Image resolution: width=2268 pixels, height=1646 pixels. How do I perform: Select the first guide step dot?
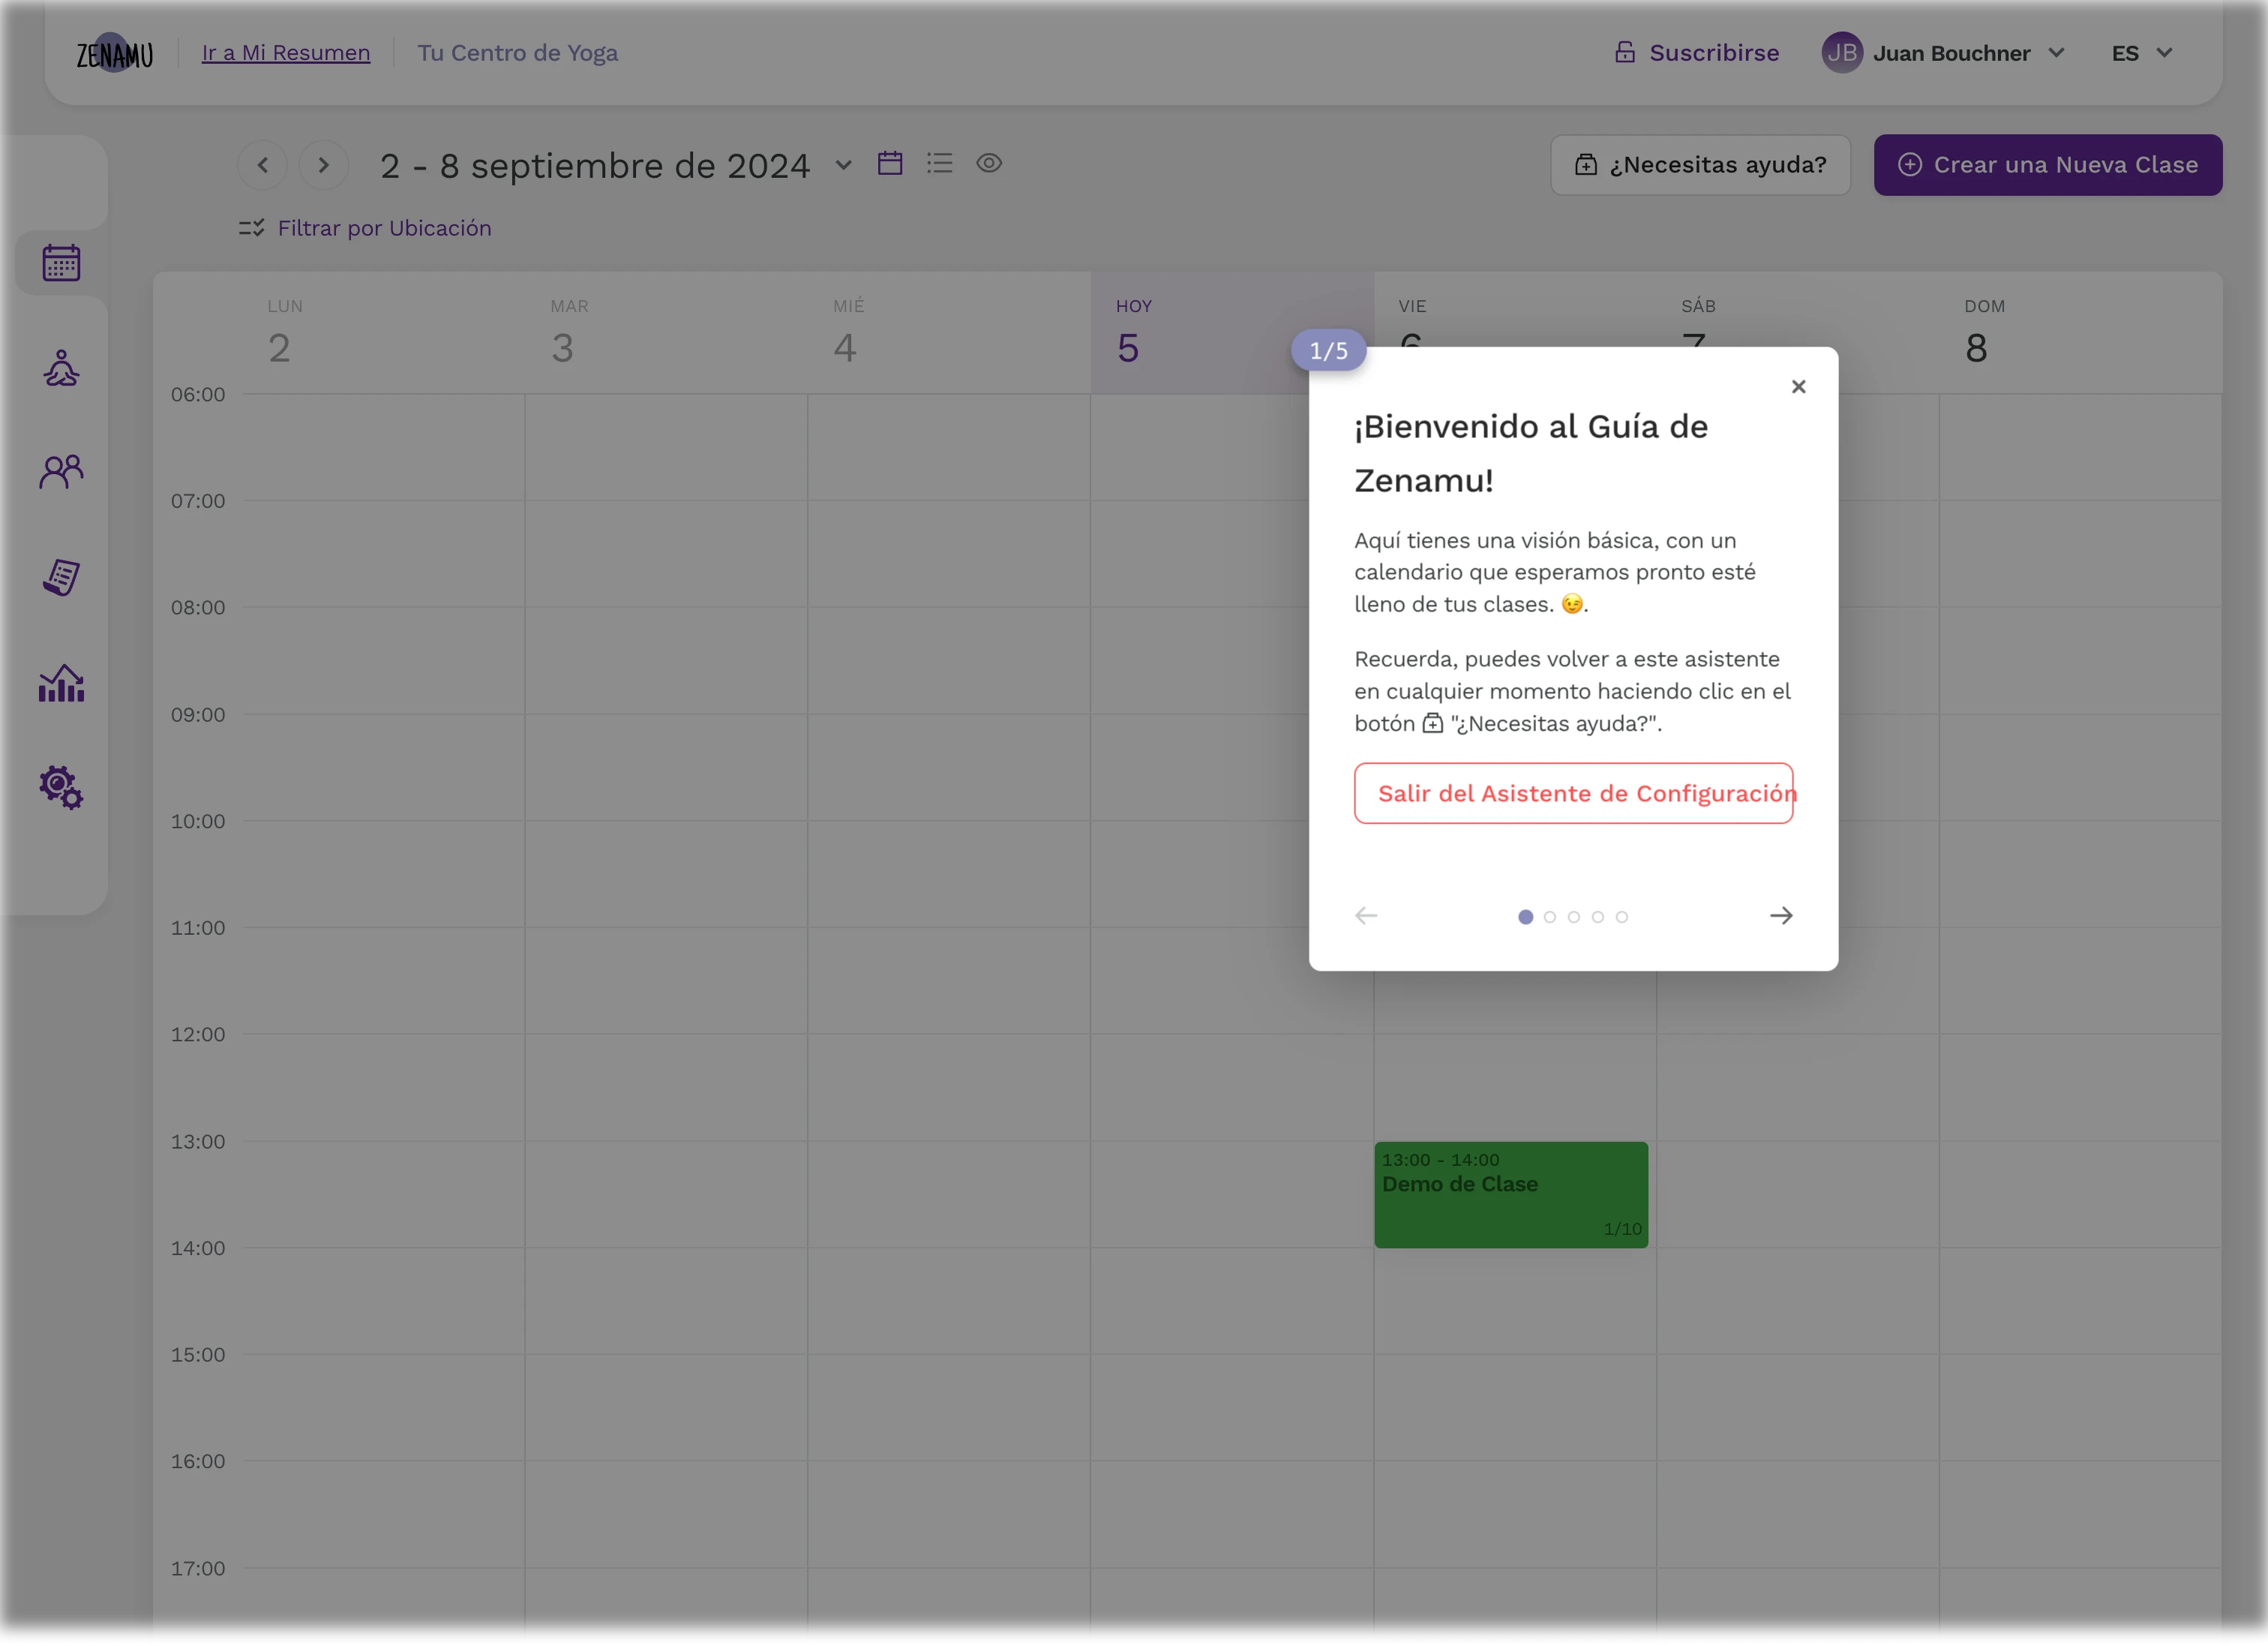pos(1525,917)
